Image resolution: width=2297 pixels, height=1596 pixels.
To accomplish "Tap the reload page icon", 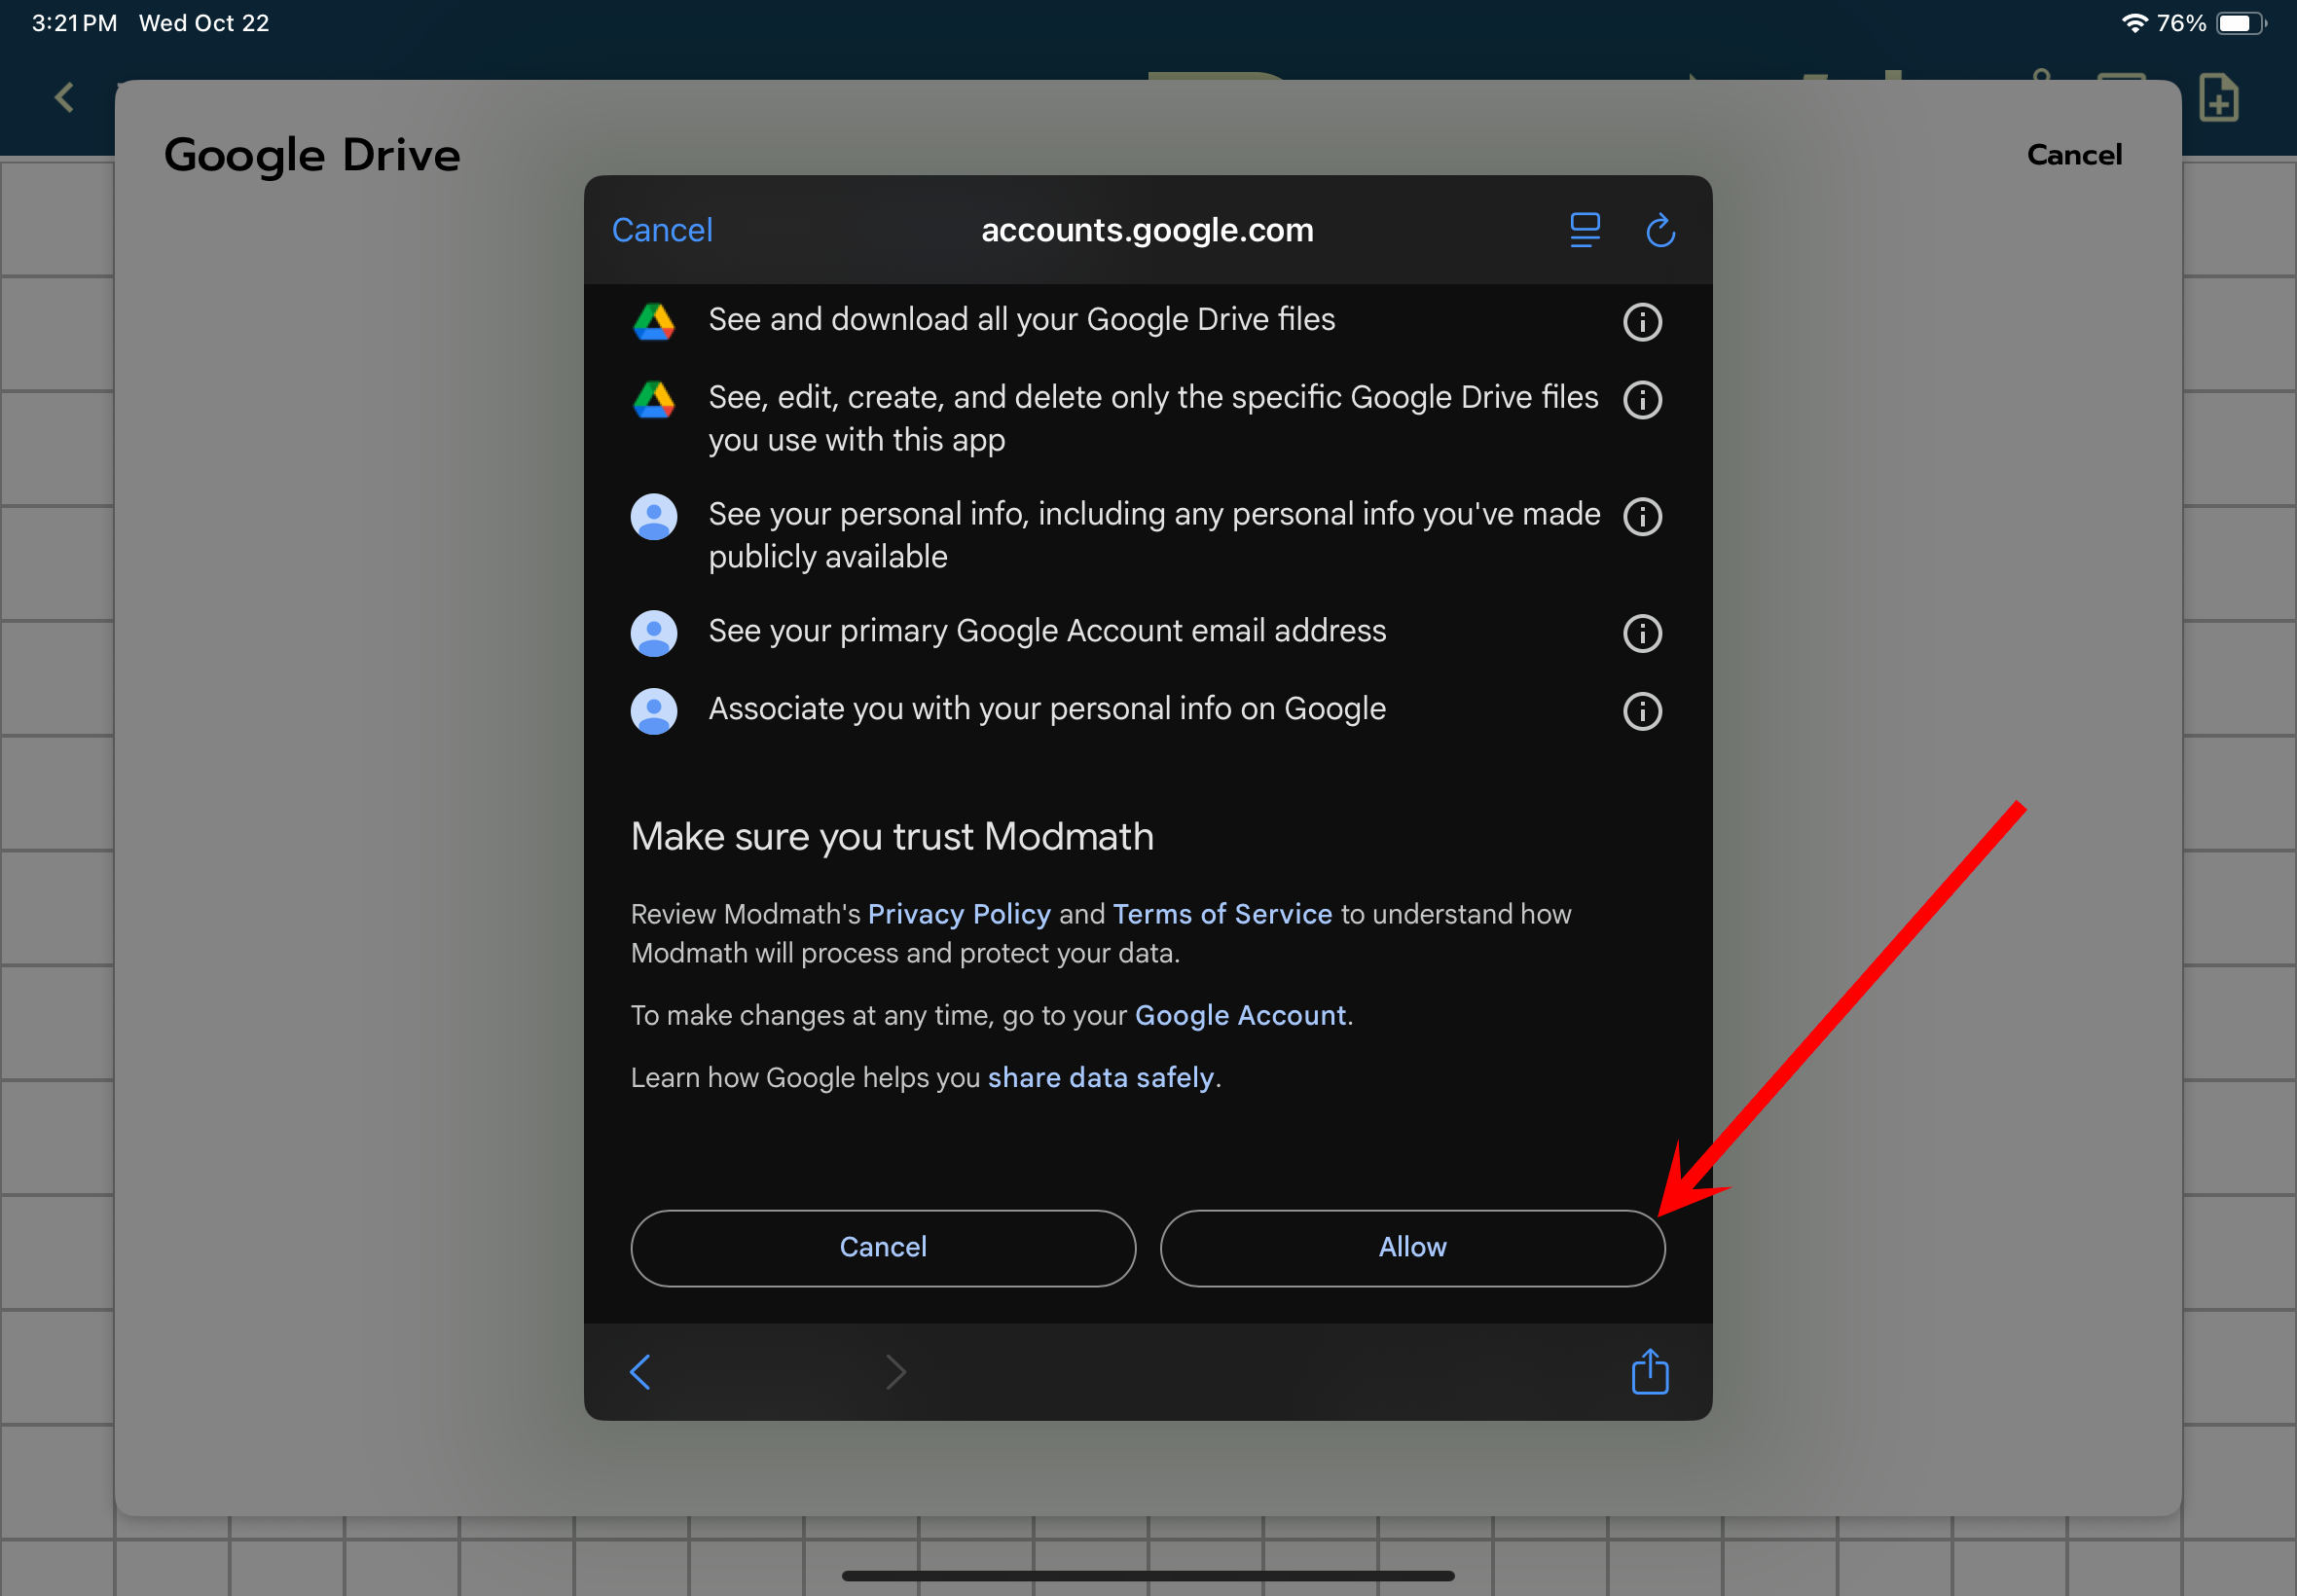I will tap(1659, 230).
